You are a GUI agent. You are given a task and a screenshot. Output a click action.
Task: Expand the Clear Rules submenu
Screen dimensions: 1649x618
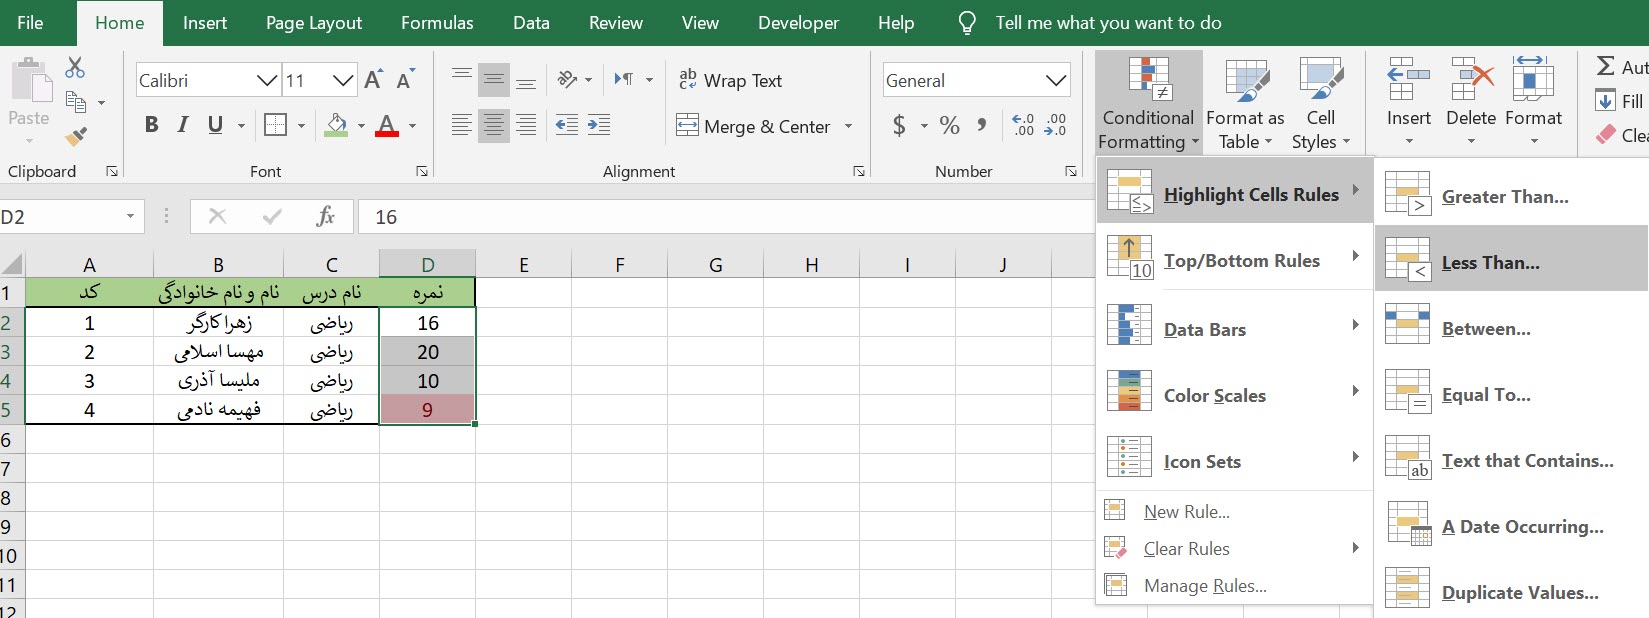(1234, 548)
